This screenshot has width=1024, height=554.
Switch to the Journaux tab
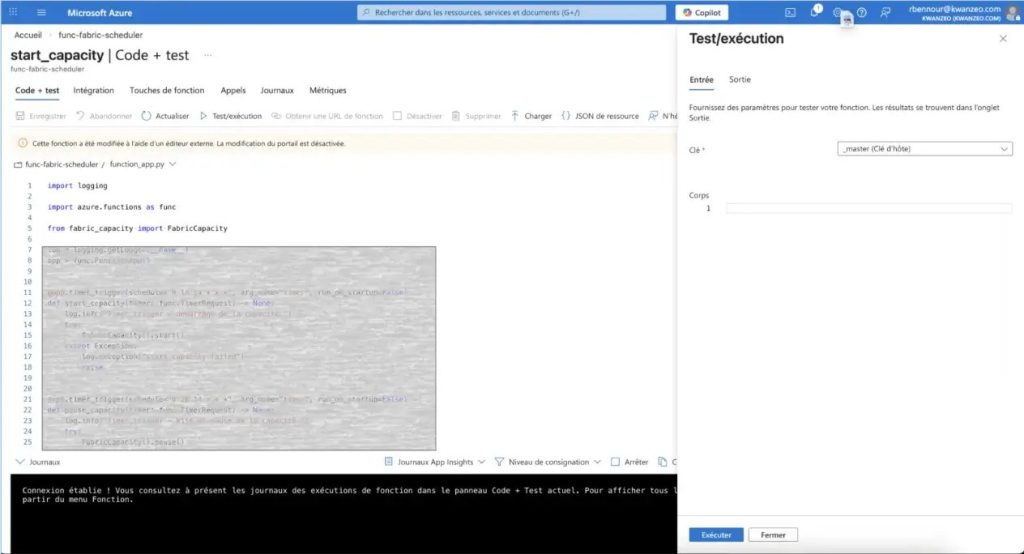(x=277, y=91)
